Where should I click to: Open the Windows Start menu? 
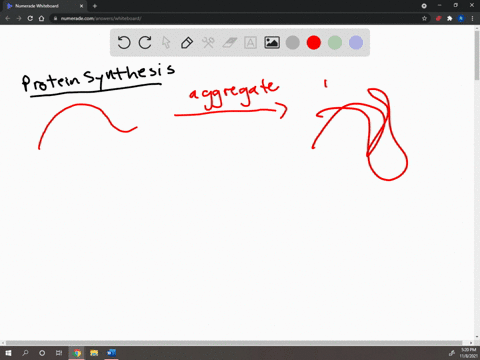coord(8,353)
